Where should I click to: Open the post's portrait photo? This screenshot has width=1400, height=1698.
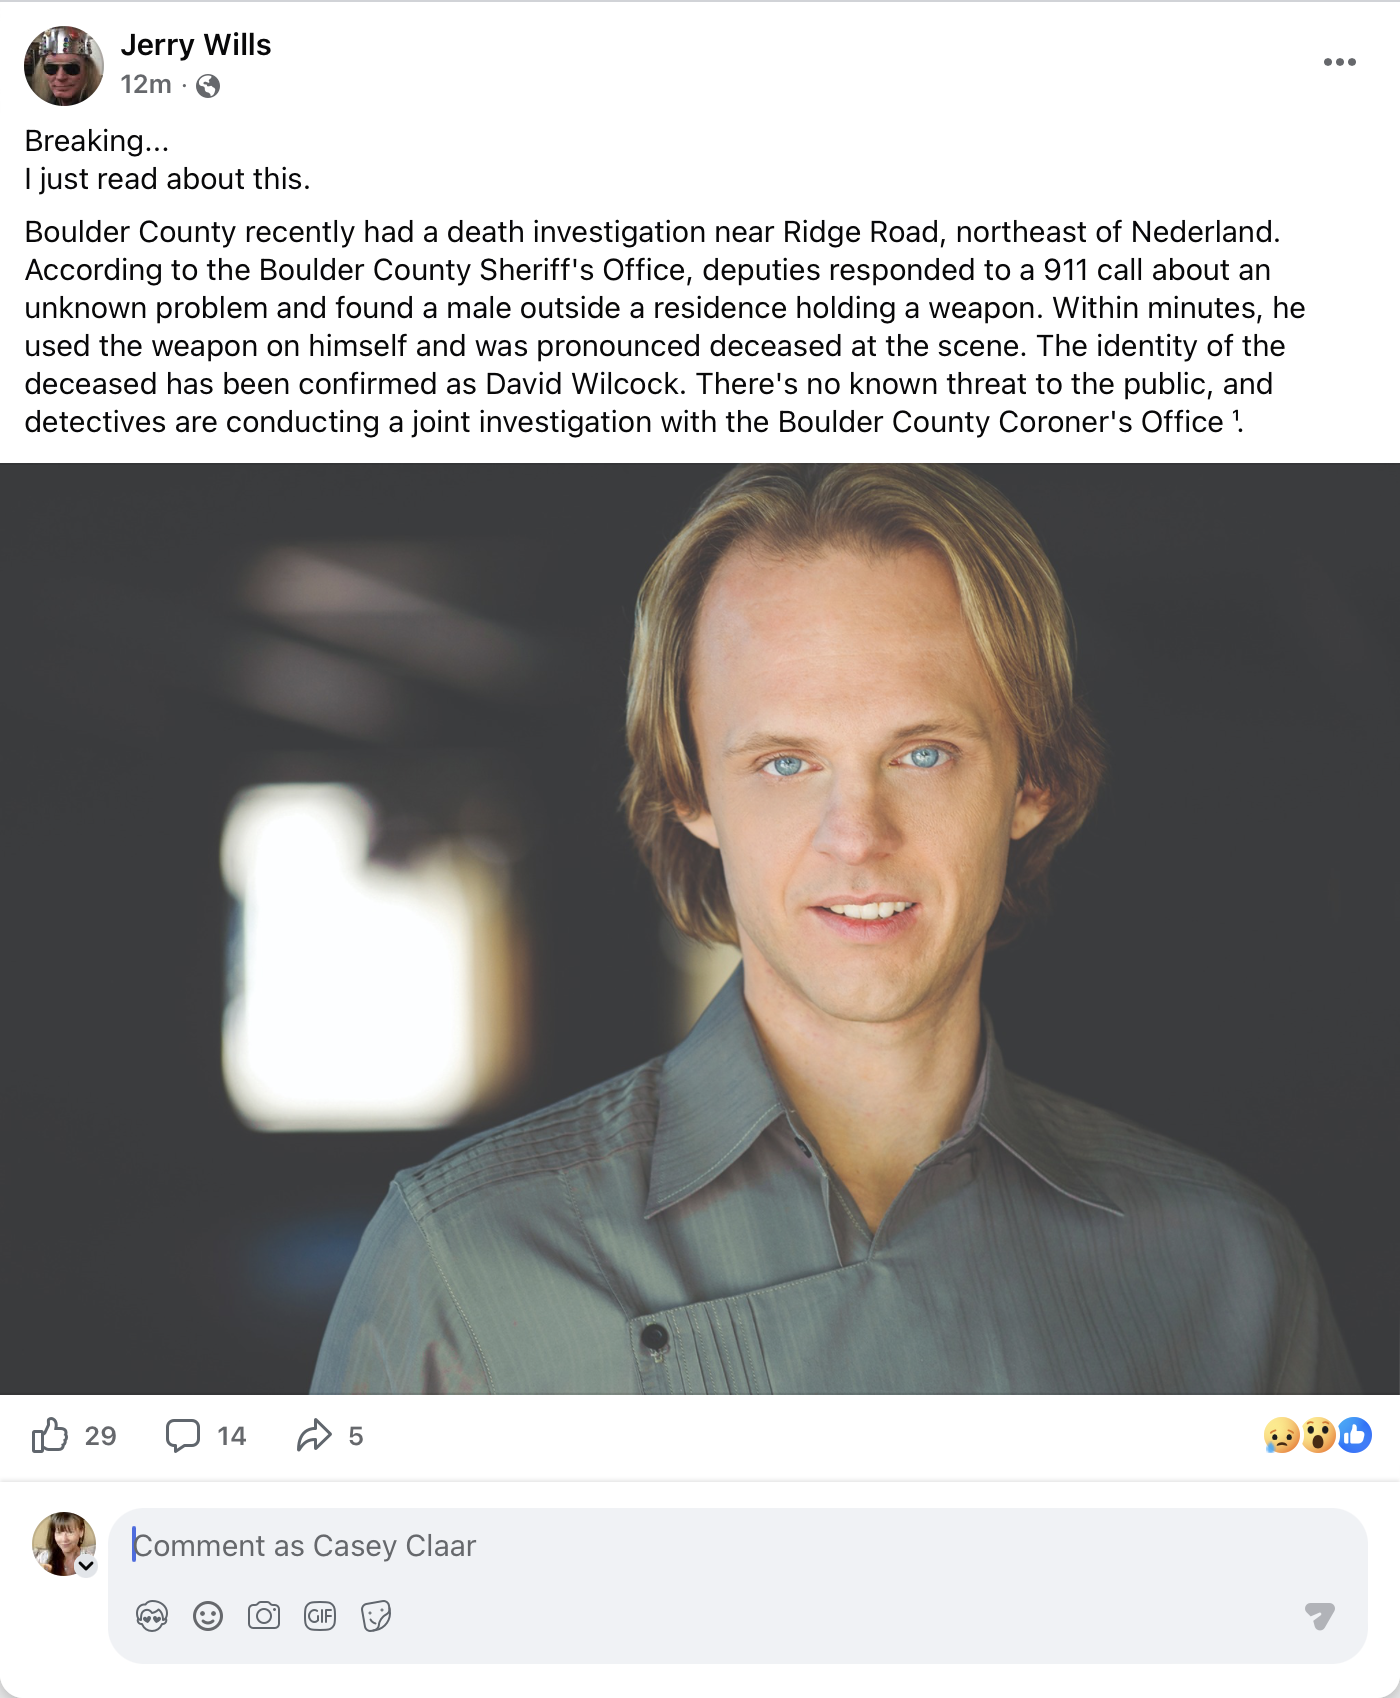pyautogui.click(x=700, y=928)
